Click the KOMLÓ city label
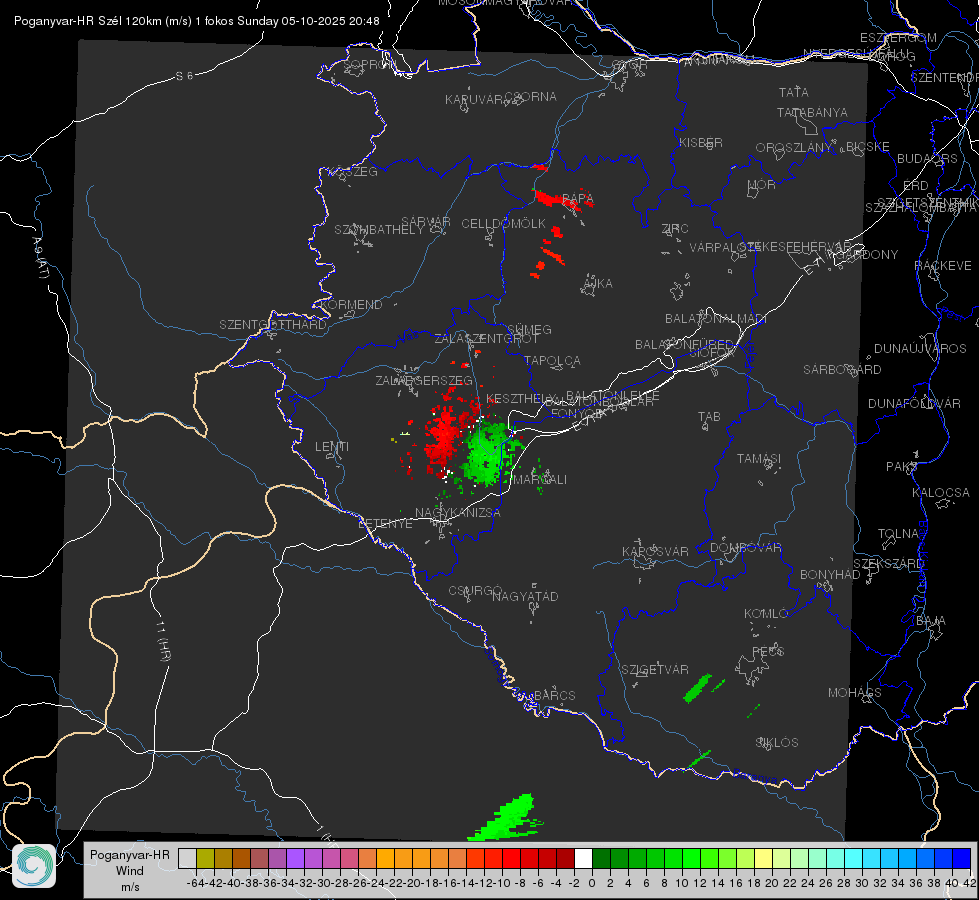This screenshot has height=900, width=979. [x=766, y=614]
